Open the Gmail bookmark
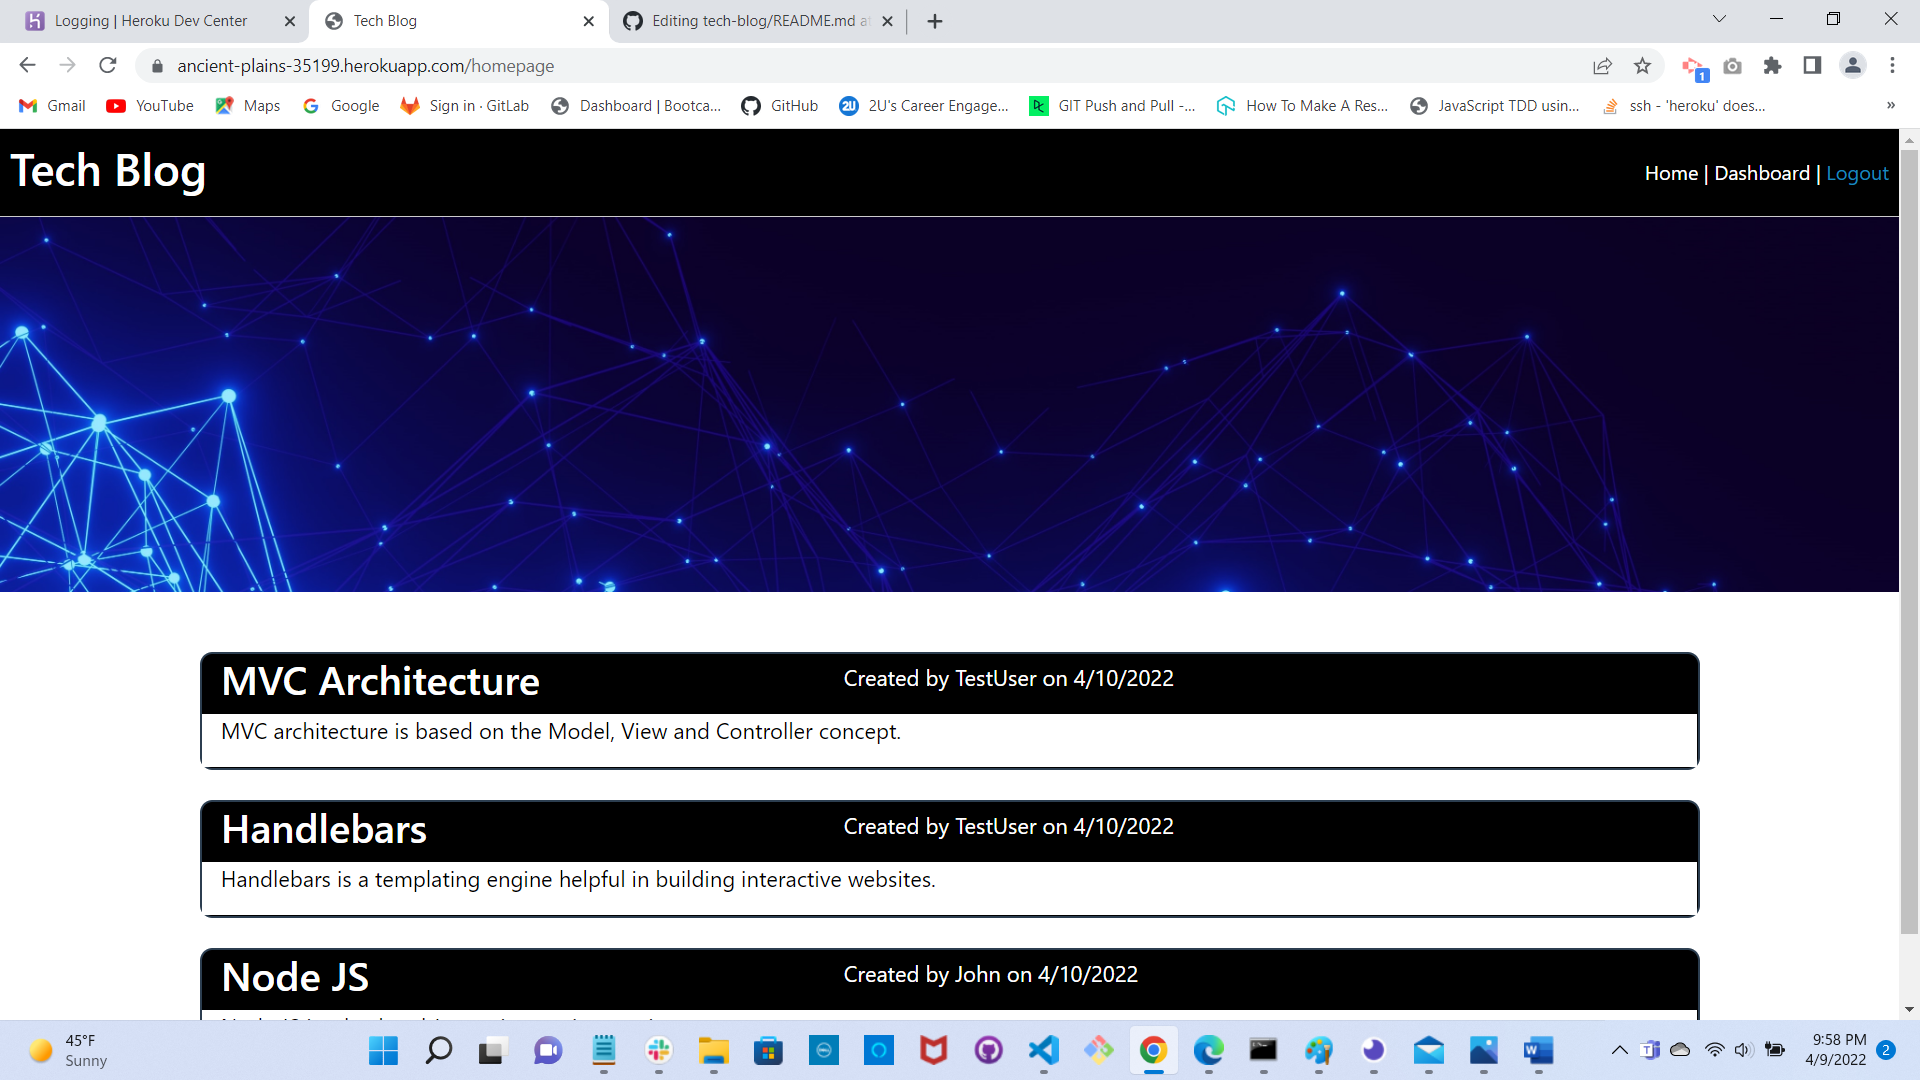The image size is (1920, 1080). tap(51, 105)
